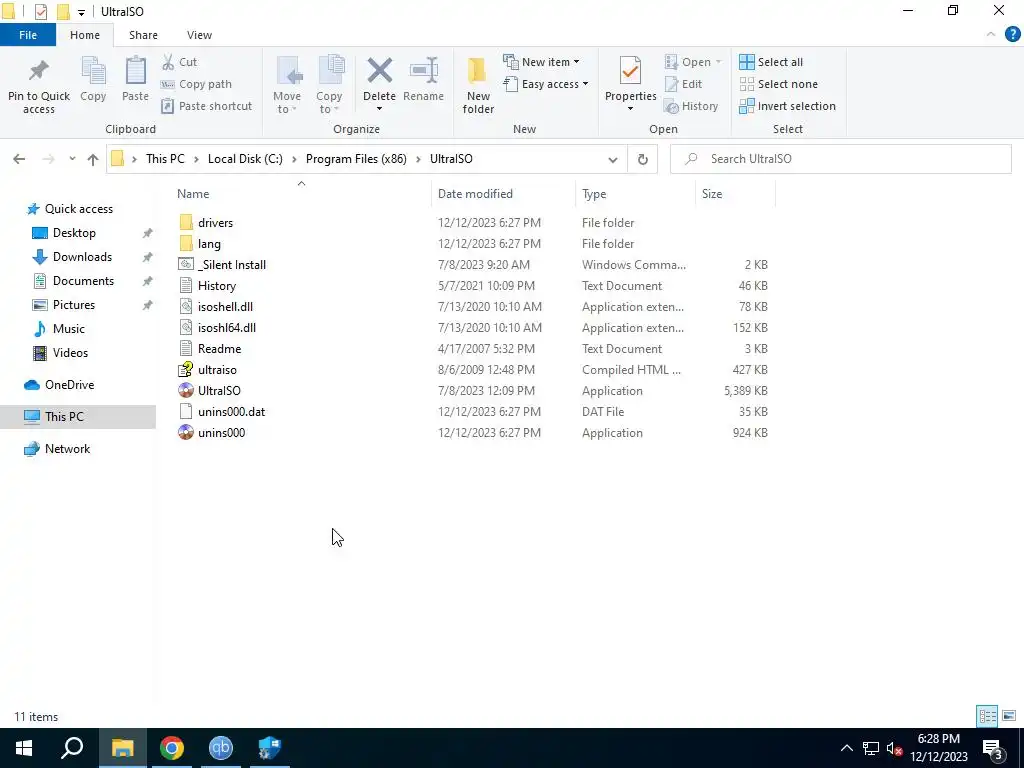Screen dimensions: 1024x768
Task: Switch to the View ribbon tab
Action: [x=199, y=35]
